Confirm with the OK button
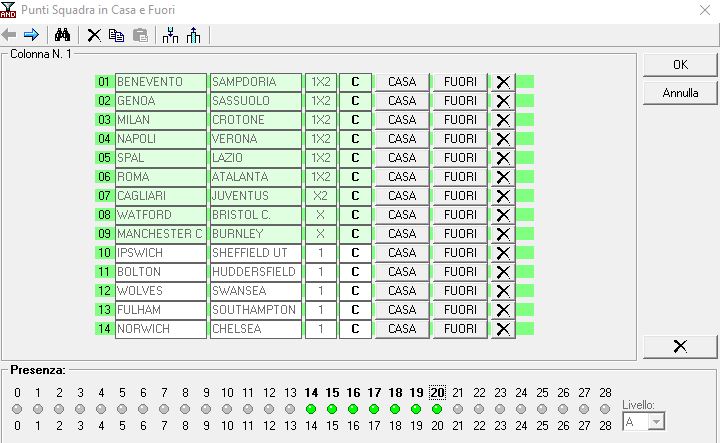Image resolution: width=720 pixels, height=443 pixels. pos(680,65)
